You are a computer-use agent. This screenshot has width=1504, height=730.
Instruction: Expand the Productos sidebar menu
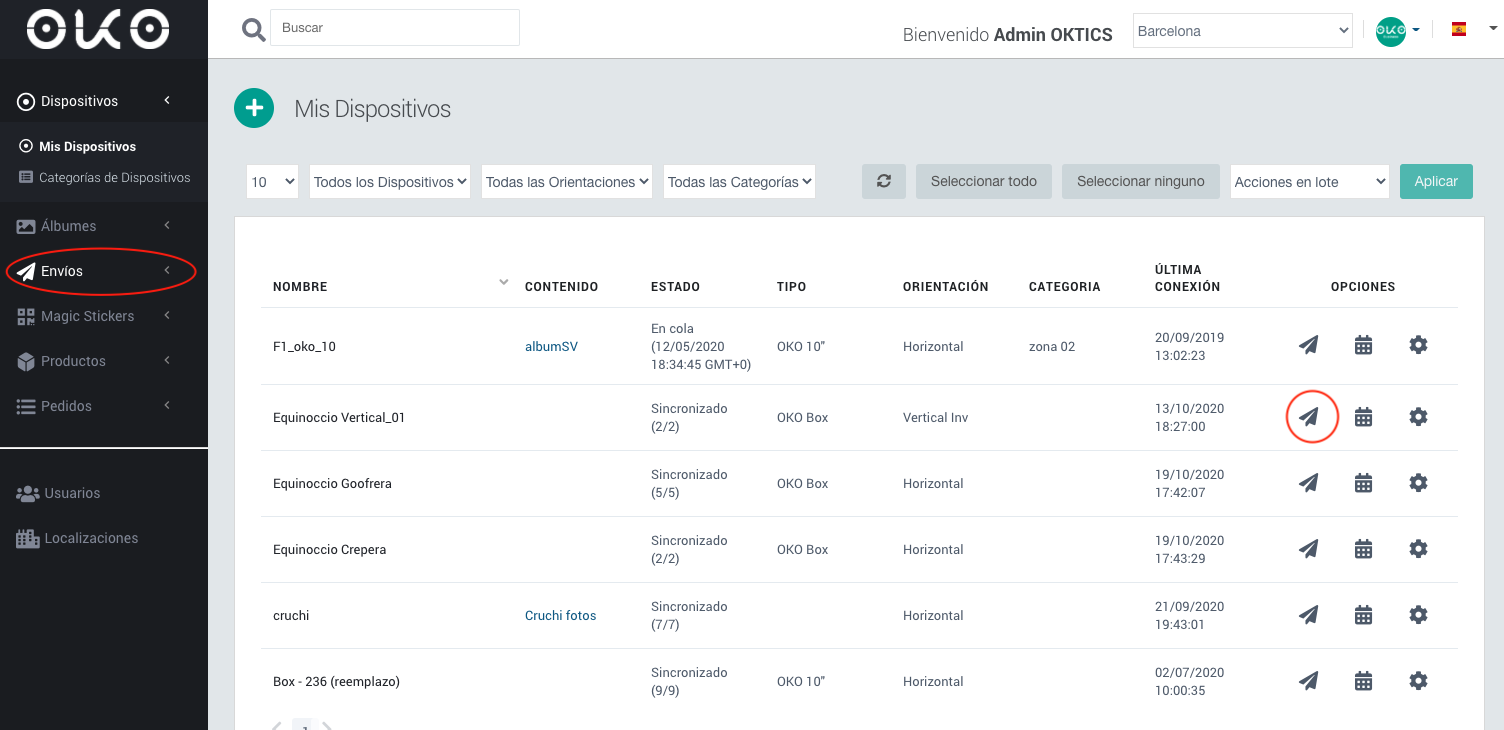coord(104,361)
